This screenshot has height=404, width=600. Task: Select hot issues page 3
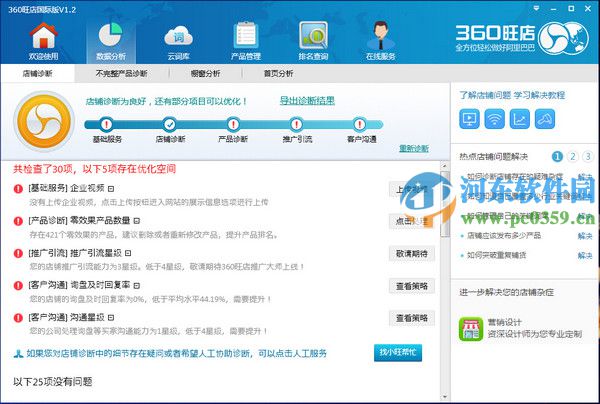tap(588, 156)
